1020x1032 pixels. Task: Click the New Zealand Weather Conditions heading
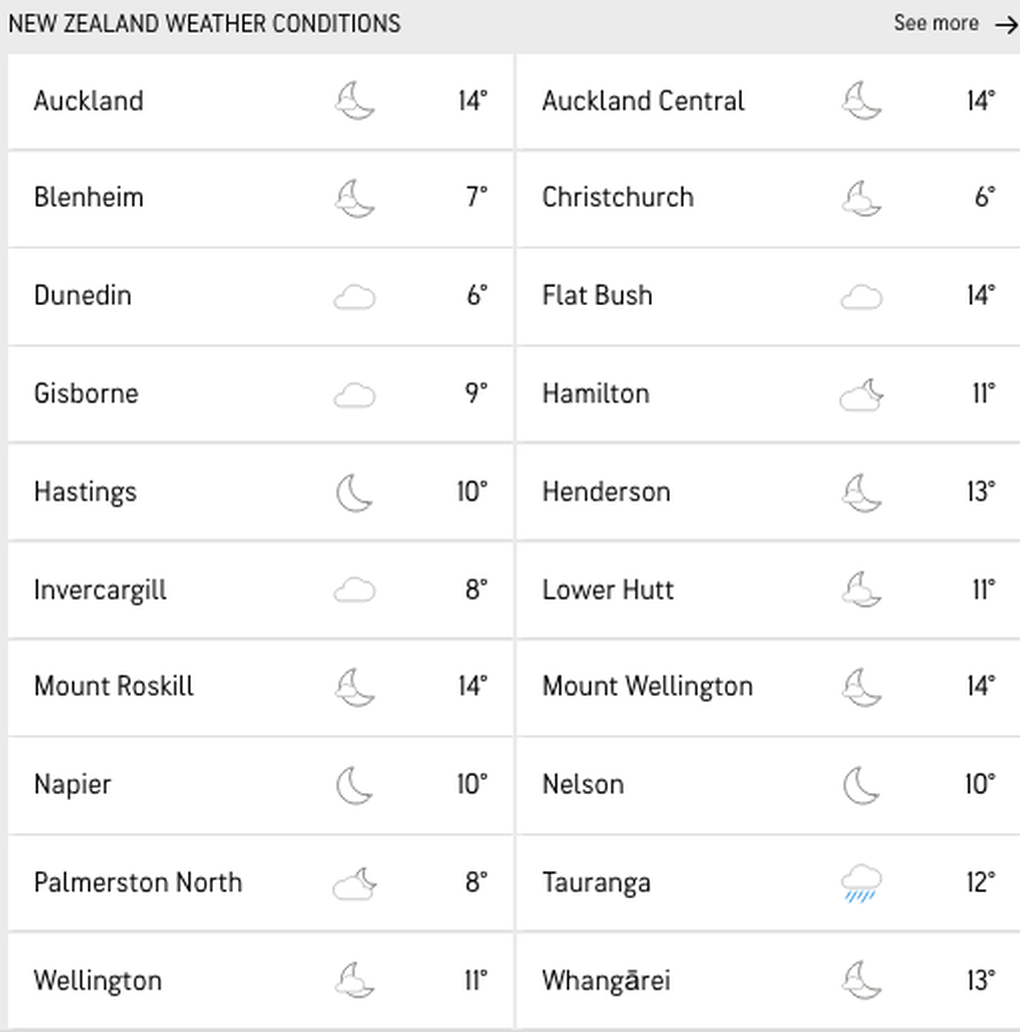coord(204,24)
